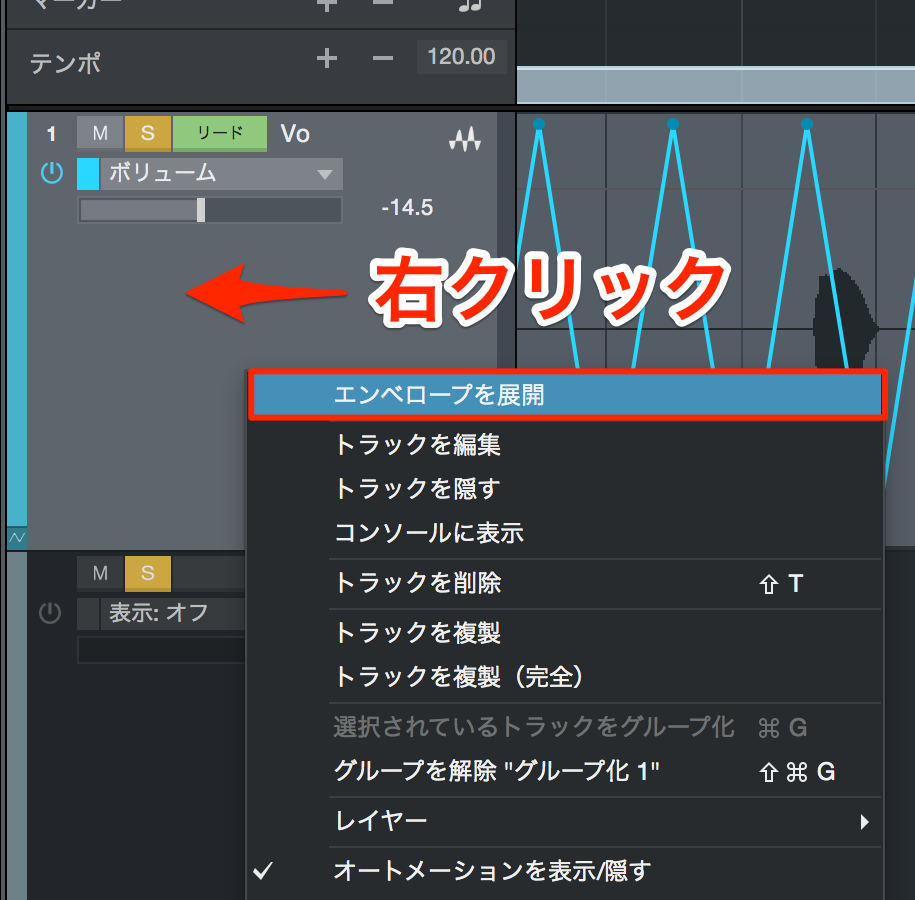Image resolution: width=915 pixels, height=900 pixels.
Task: Click the tempo track minus button
Action: [x=383, y=58]
